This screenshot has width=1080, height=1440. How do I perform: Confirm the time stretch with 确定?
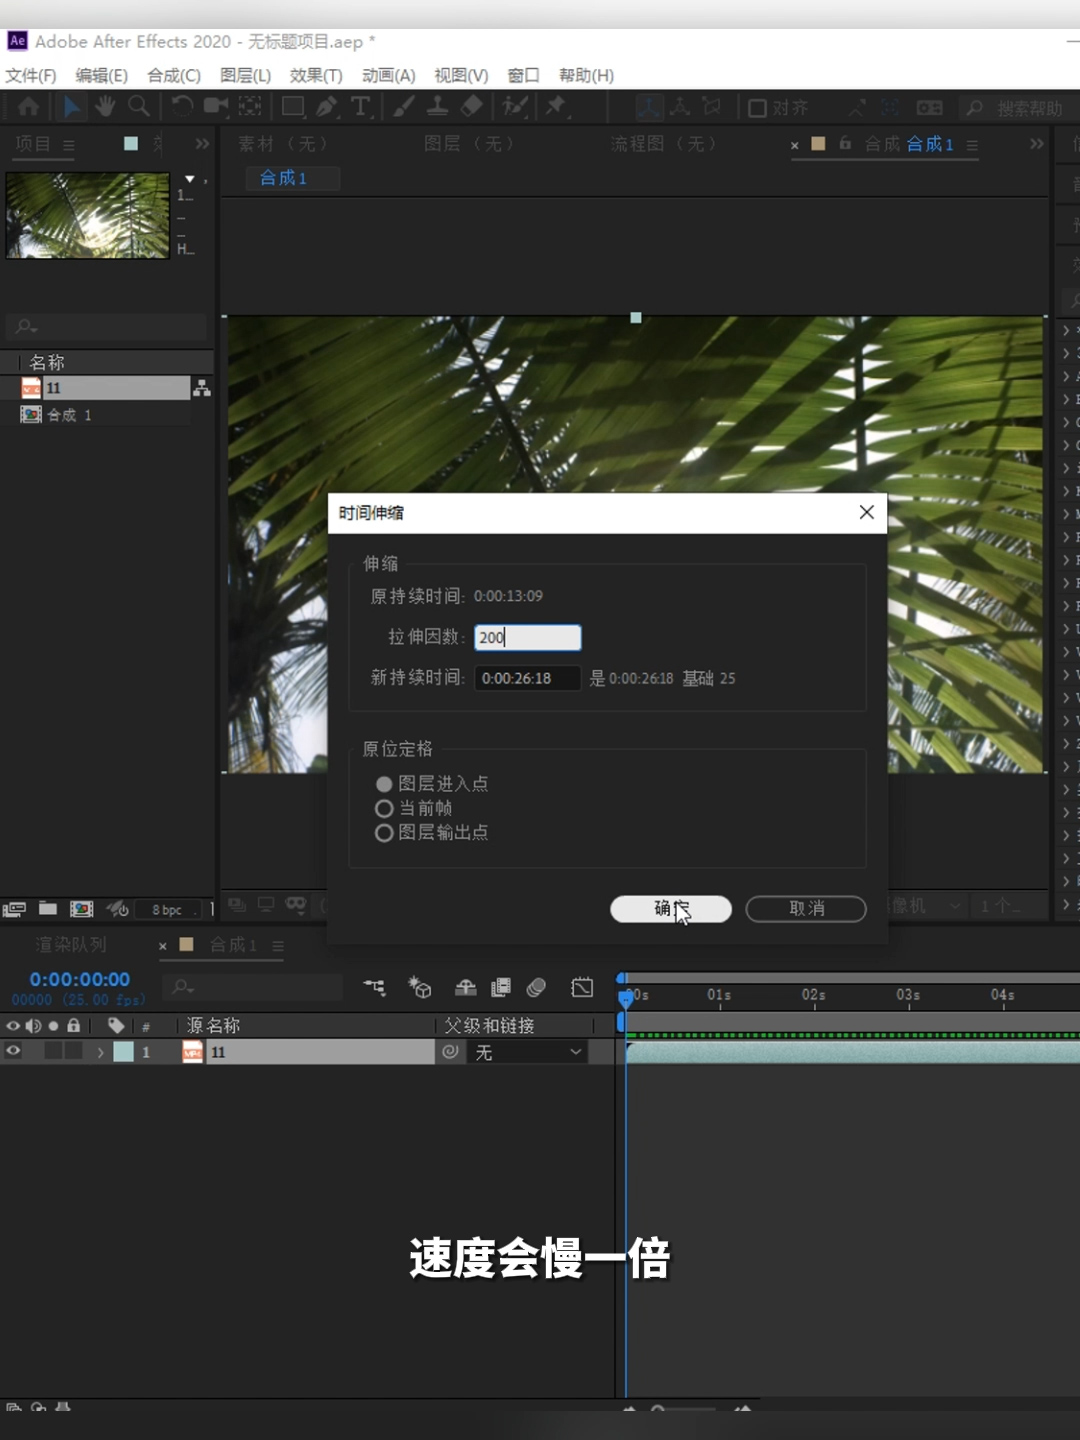[671, 909]
